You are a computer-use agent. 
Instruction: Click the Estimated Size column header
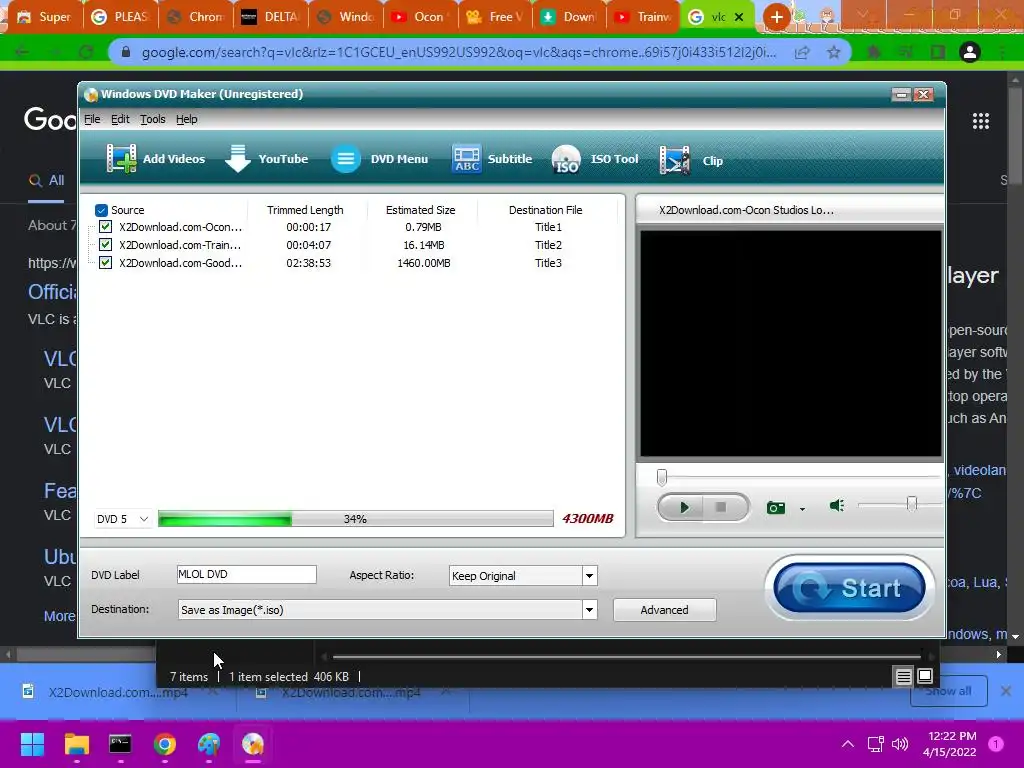(421, 210)
